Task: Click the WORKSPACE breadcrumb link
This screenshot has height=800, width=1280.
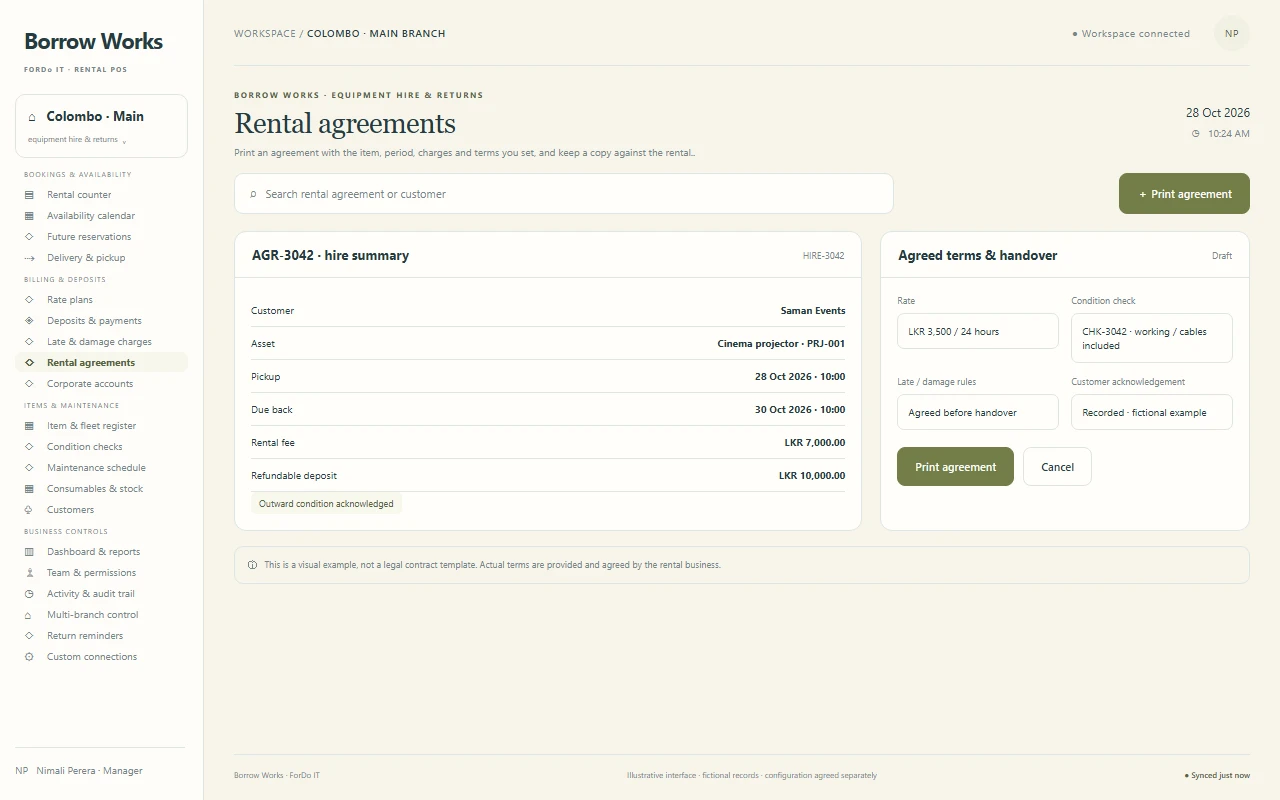Action: (x=265, y=33)
